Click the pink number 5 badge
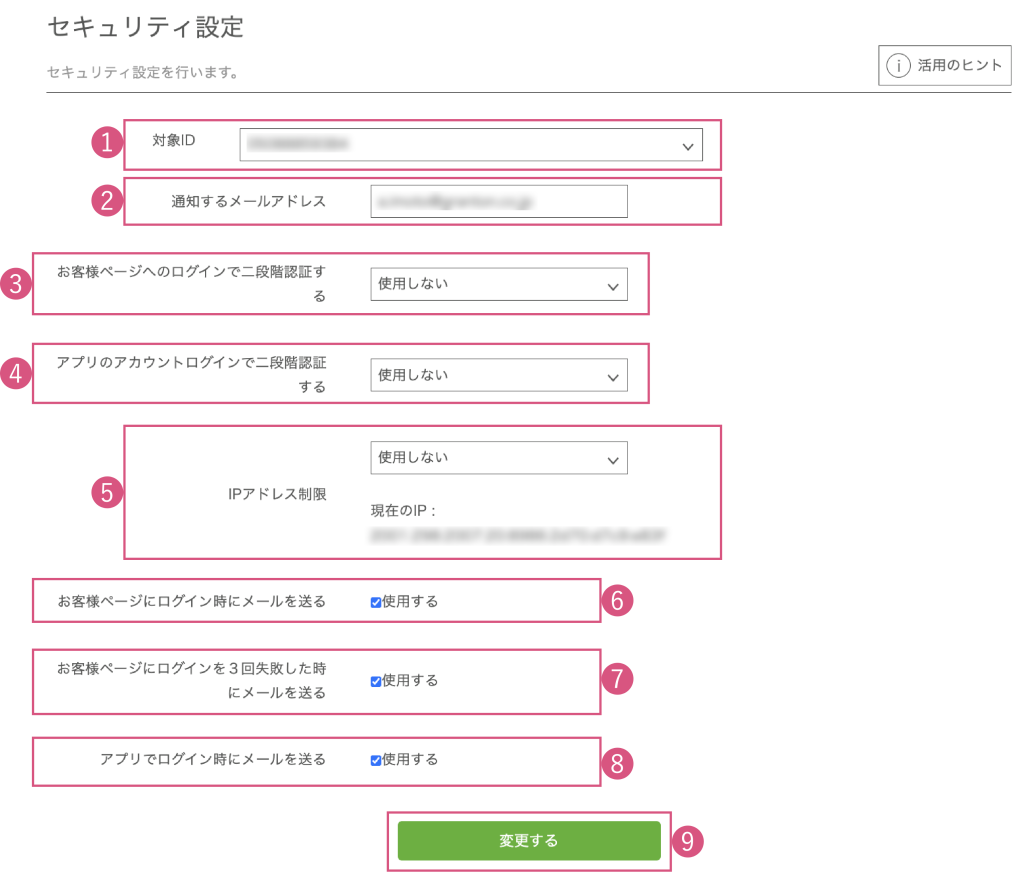1024x879 pixels. (x=106, y=492)
